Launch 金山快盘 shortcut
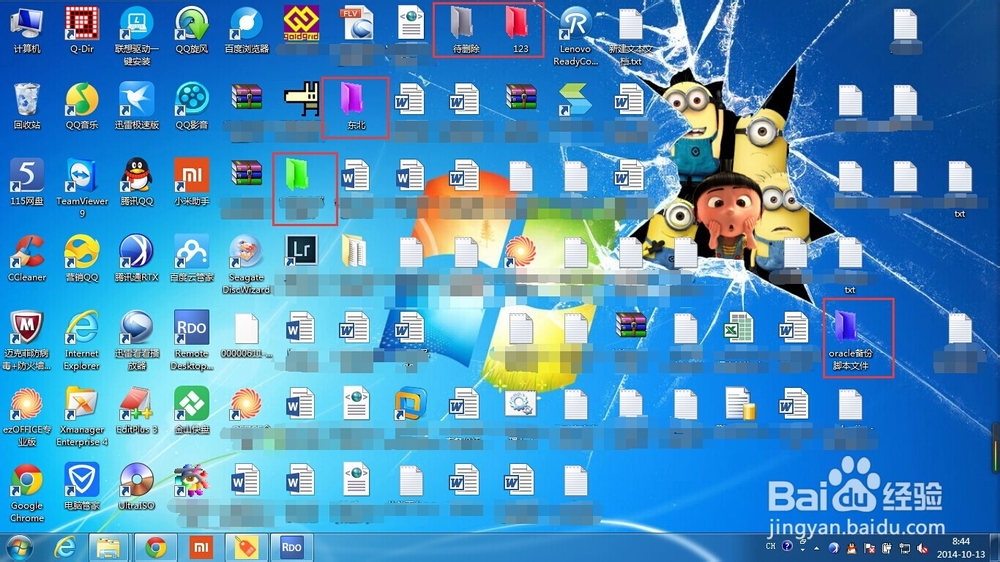This screenshot has height=562, width=1000. [x=191, y=411]
